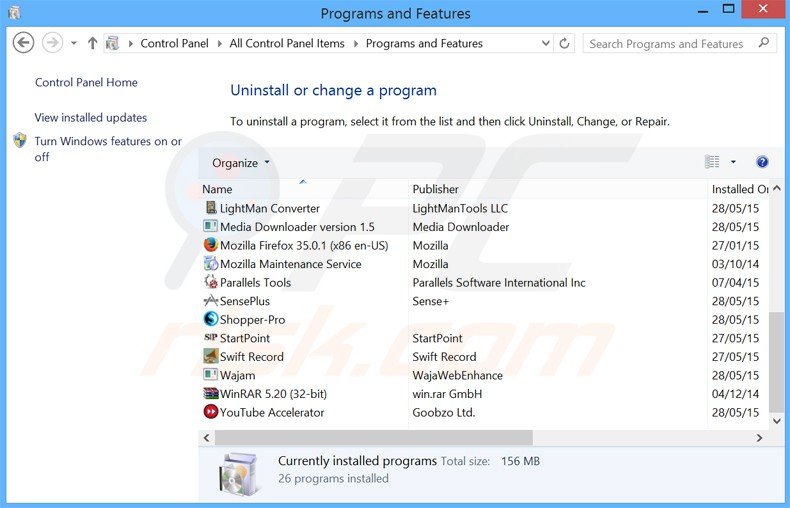
Task: Select the Shopper-Pro program name
Action: point(252,320)
